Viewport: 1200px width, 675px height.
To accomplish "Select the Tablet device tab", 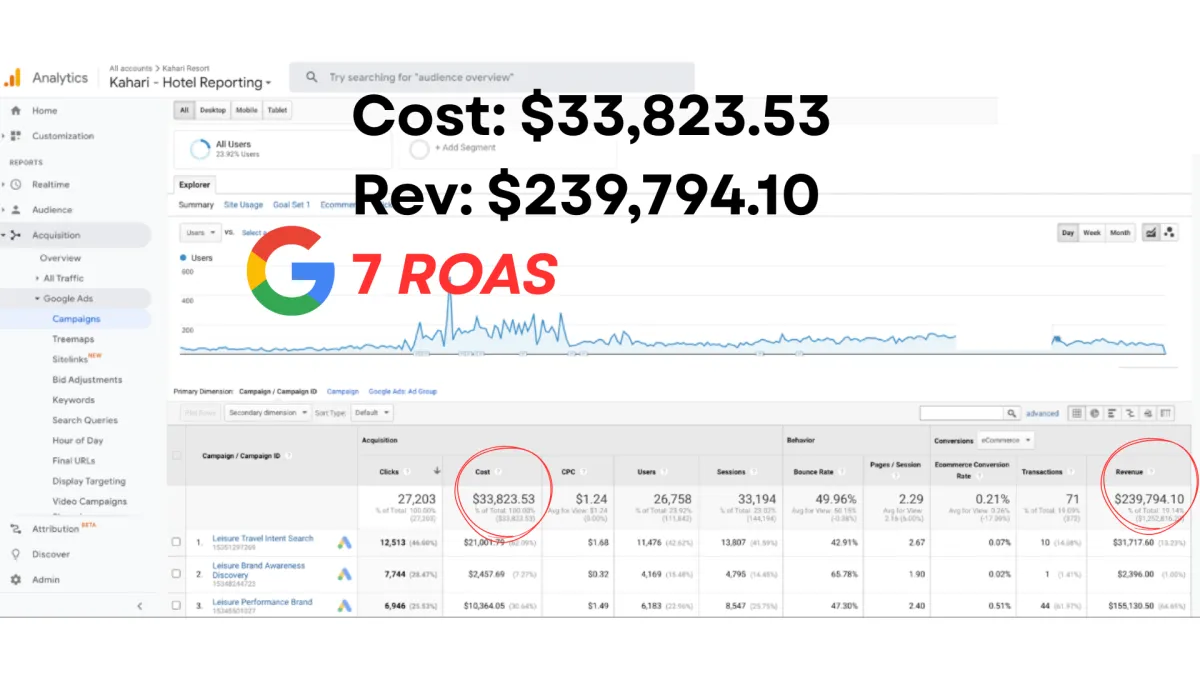I will click(277, 111).
